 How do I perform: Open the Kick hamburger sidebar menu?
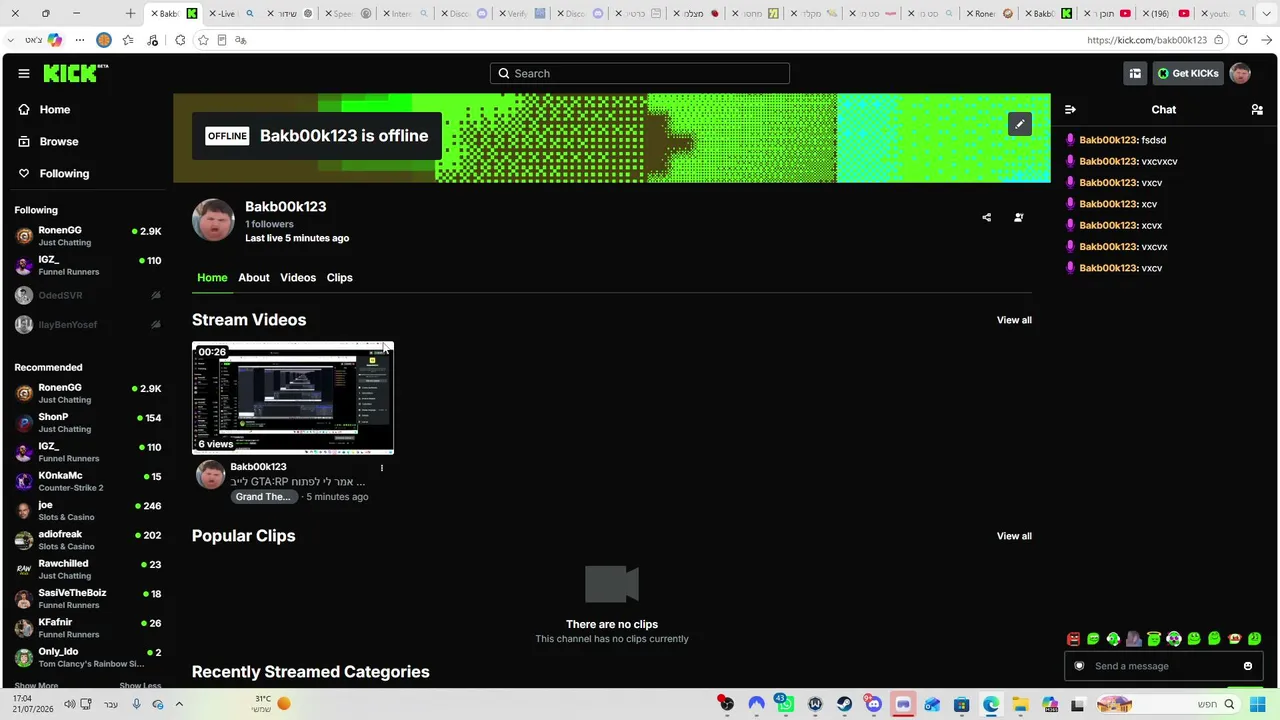click(x=24, y=73)
